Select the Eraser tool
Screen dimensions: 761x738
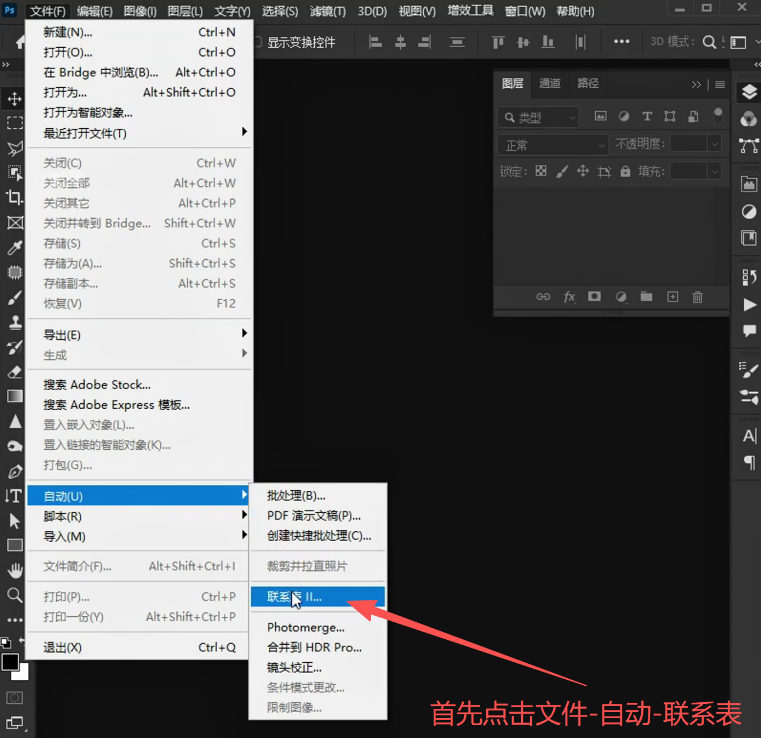click(15, 372)
